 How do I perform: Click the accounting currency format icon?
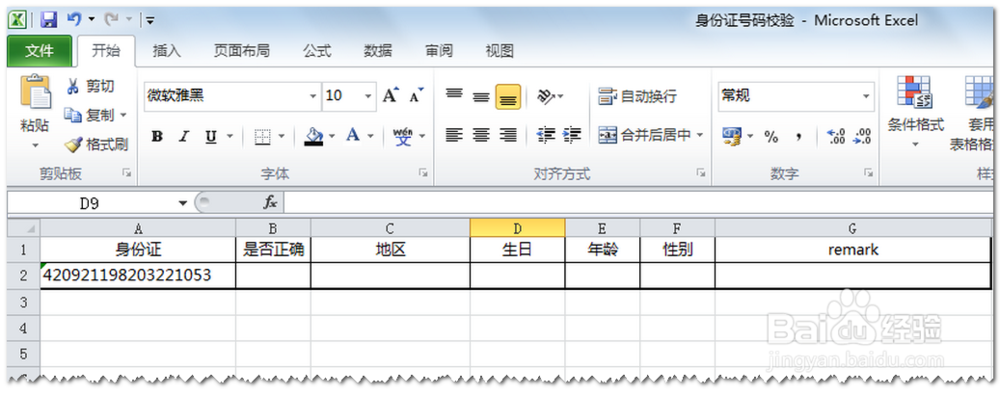click(732, 136)
